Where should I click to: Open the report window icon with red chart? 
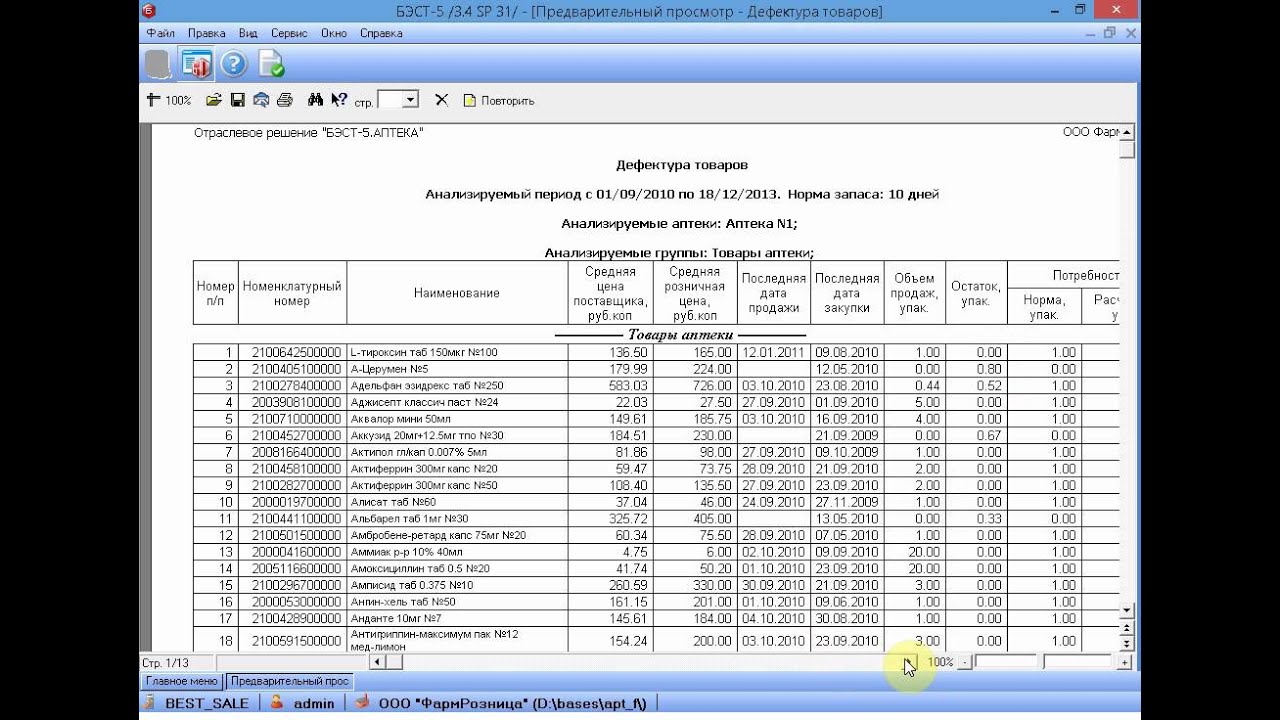196,64
